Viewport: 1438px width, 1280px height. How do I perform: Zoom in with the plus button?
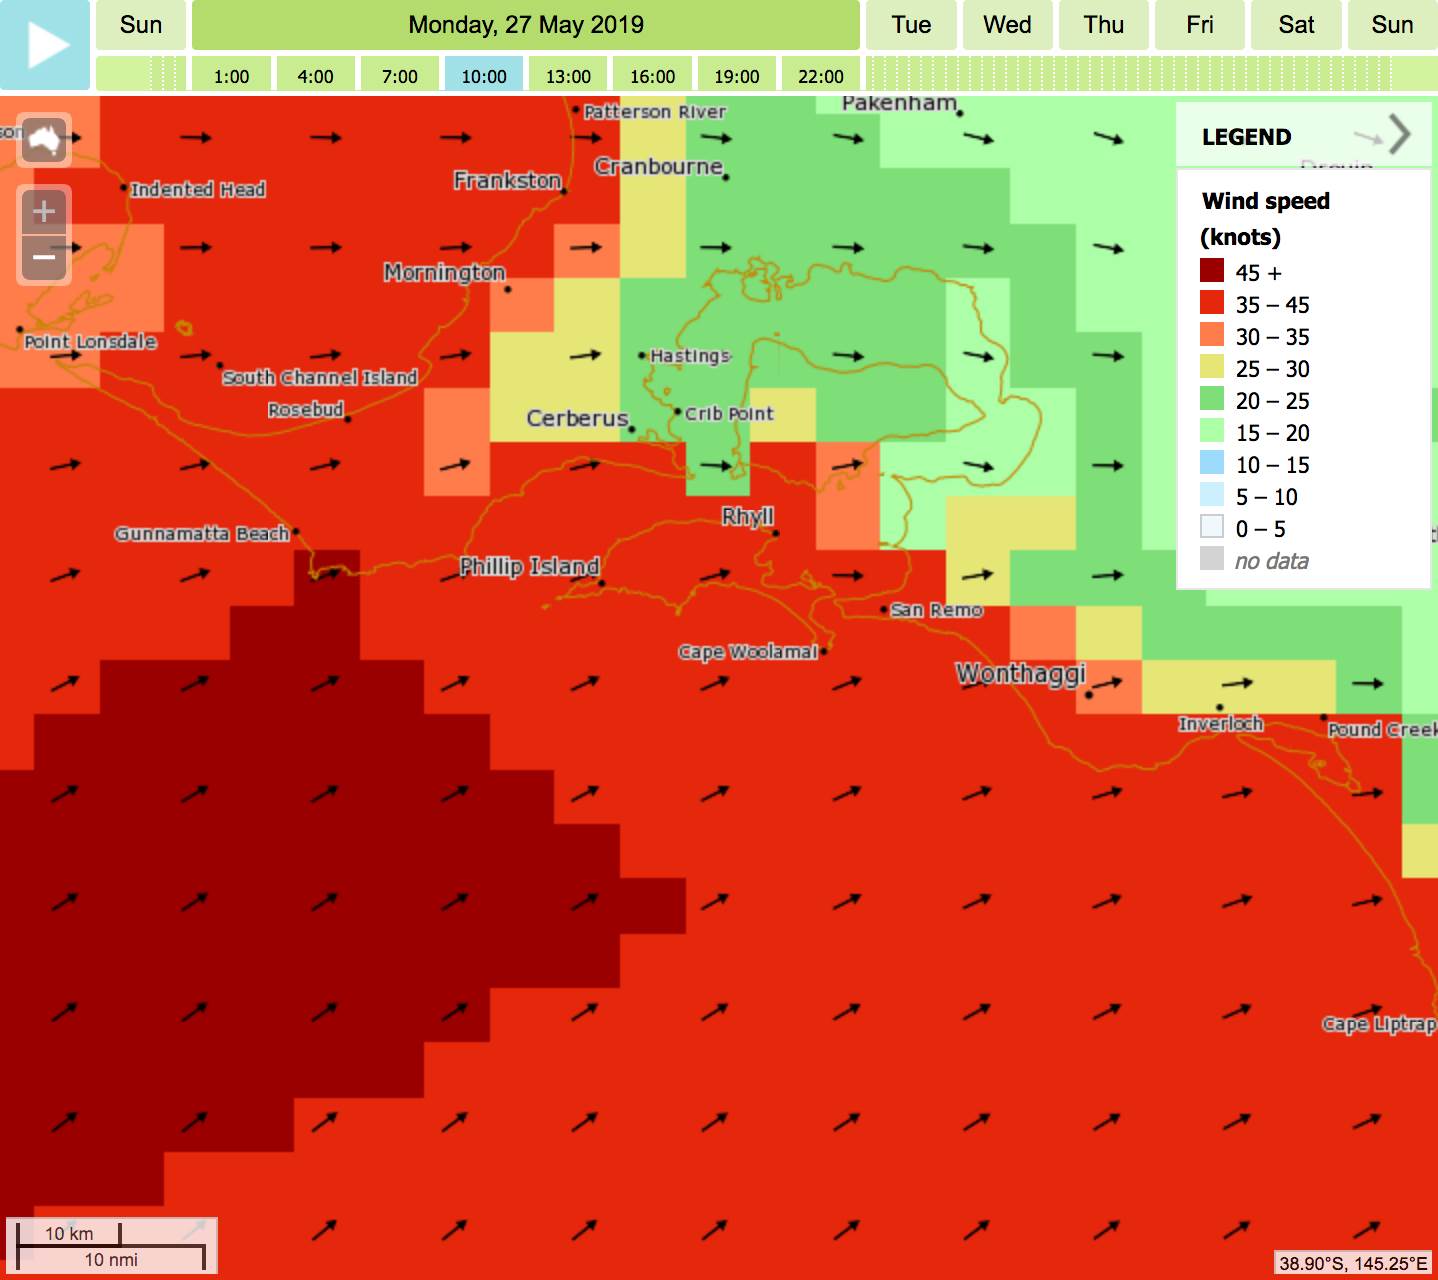click(44, 211)
